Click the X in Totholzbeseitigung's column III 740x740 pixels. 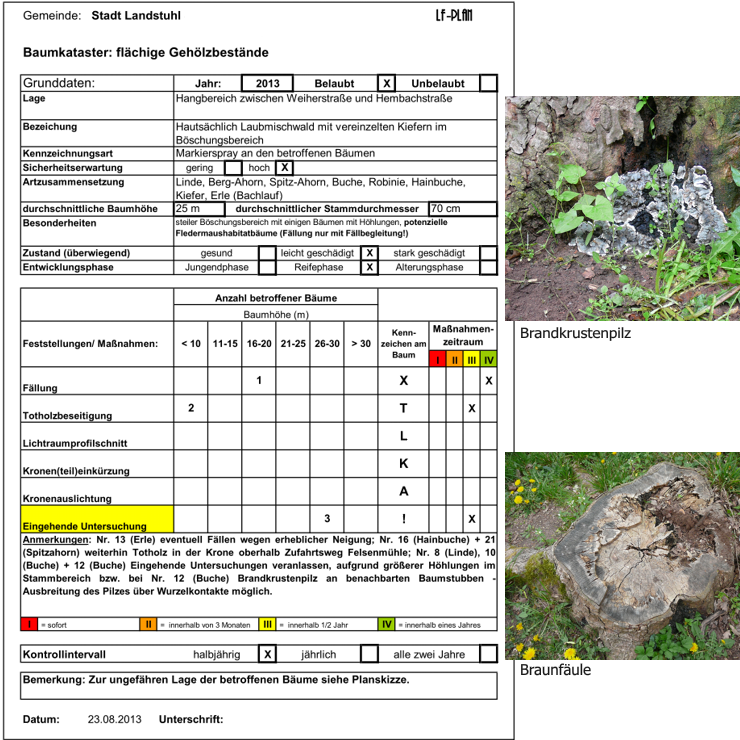click(x=471, y=408)
